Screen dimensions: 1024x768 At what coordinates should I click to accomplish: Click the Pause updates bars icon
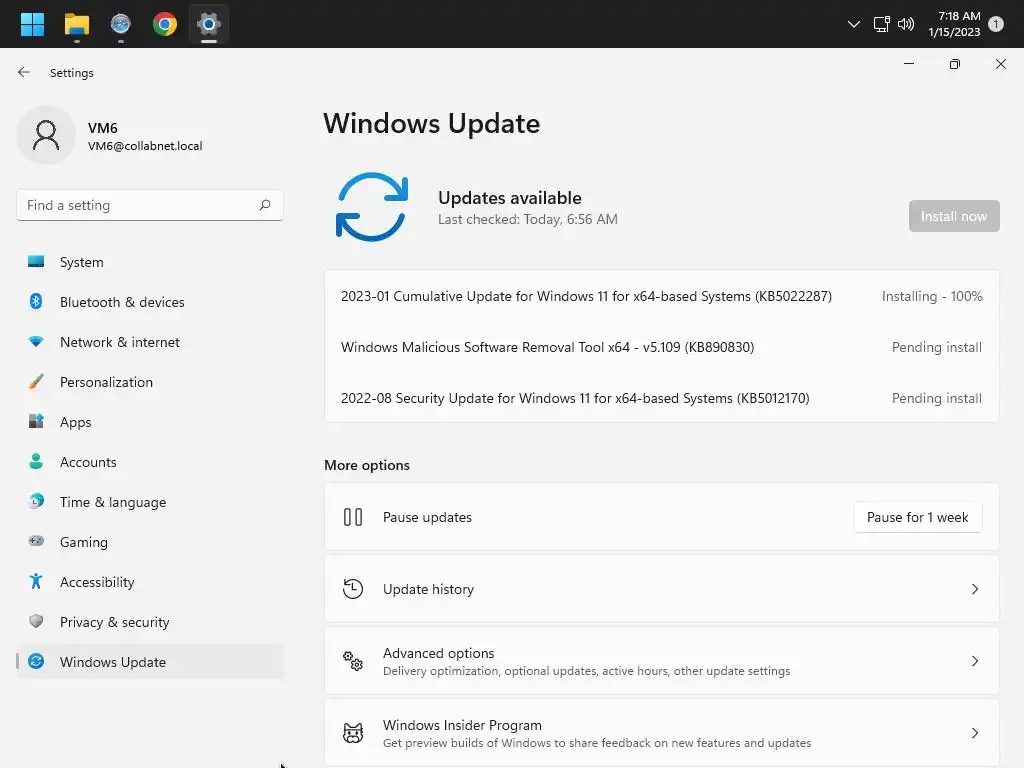(x=353, y=517)
